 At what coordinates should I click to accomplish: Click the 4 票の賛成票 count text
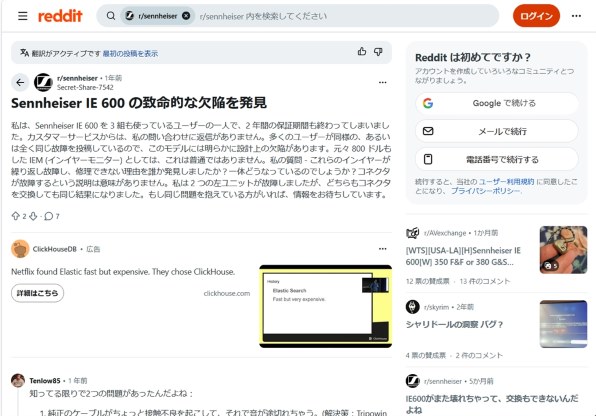425,356
